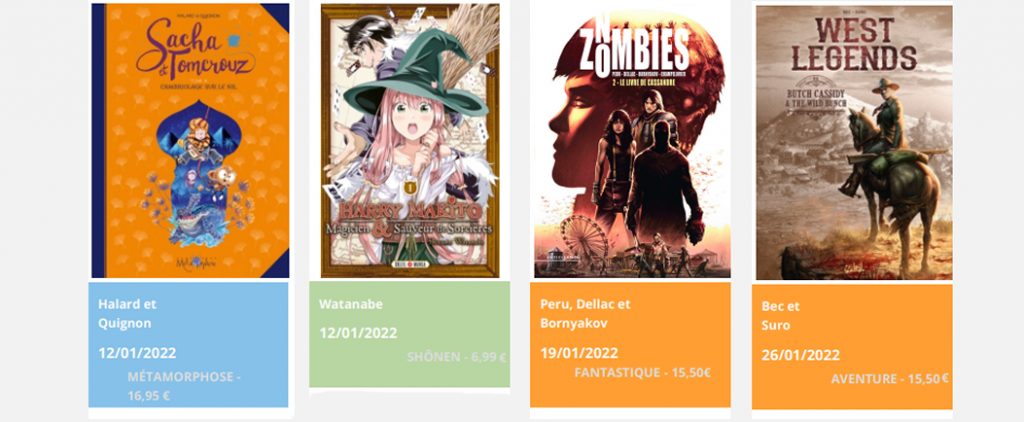Select the FANTASTIQUE - 15,50€ label
The width and height of the screenshot is (1024, 422).
(643, 372)
